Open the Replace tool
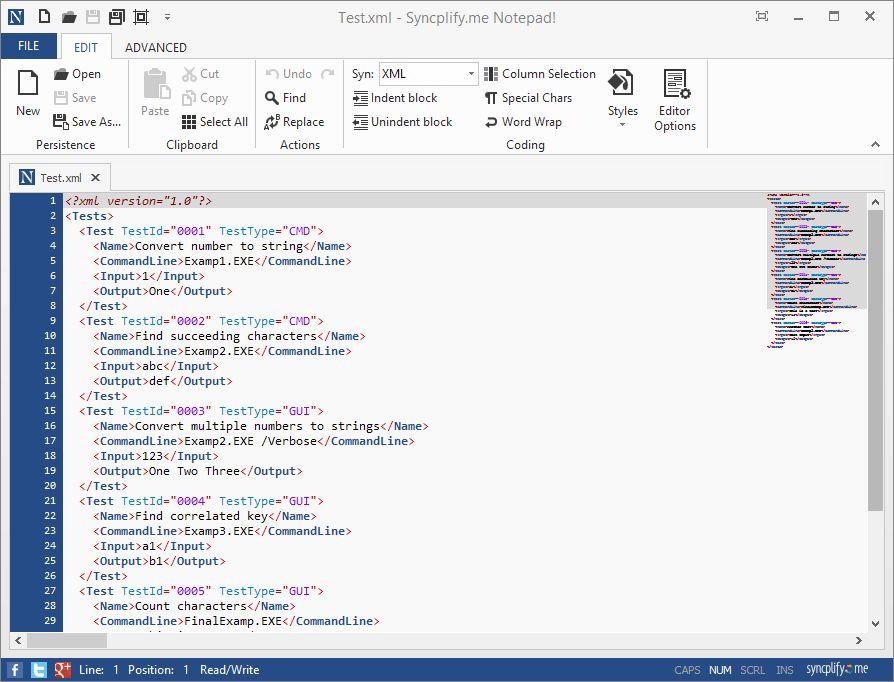Viewport: 894px width, 682px height. tap(294, 122)
